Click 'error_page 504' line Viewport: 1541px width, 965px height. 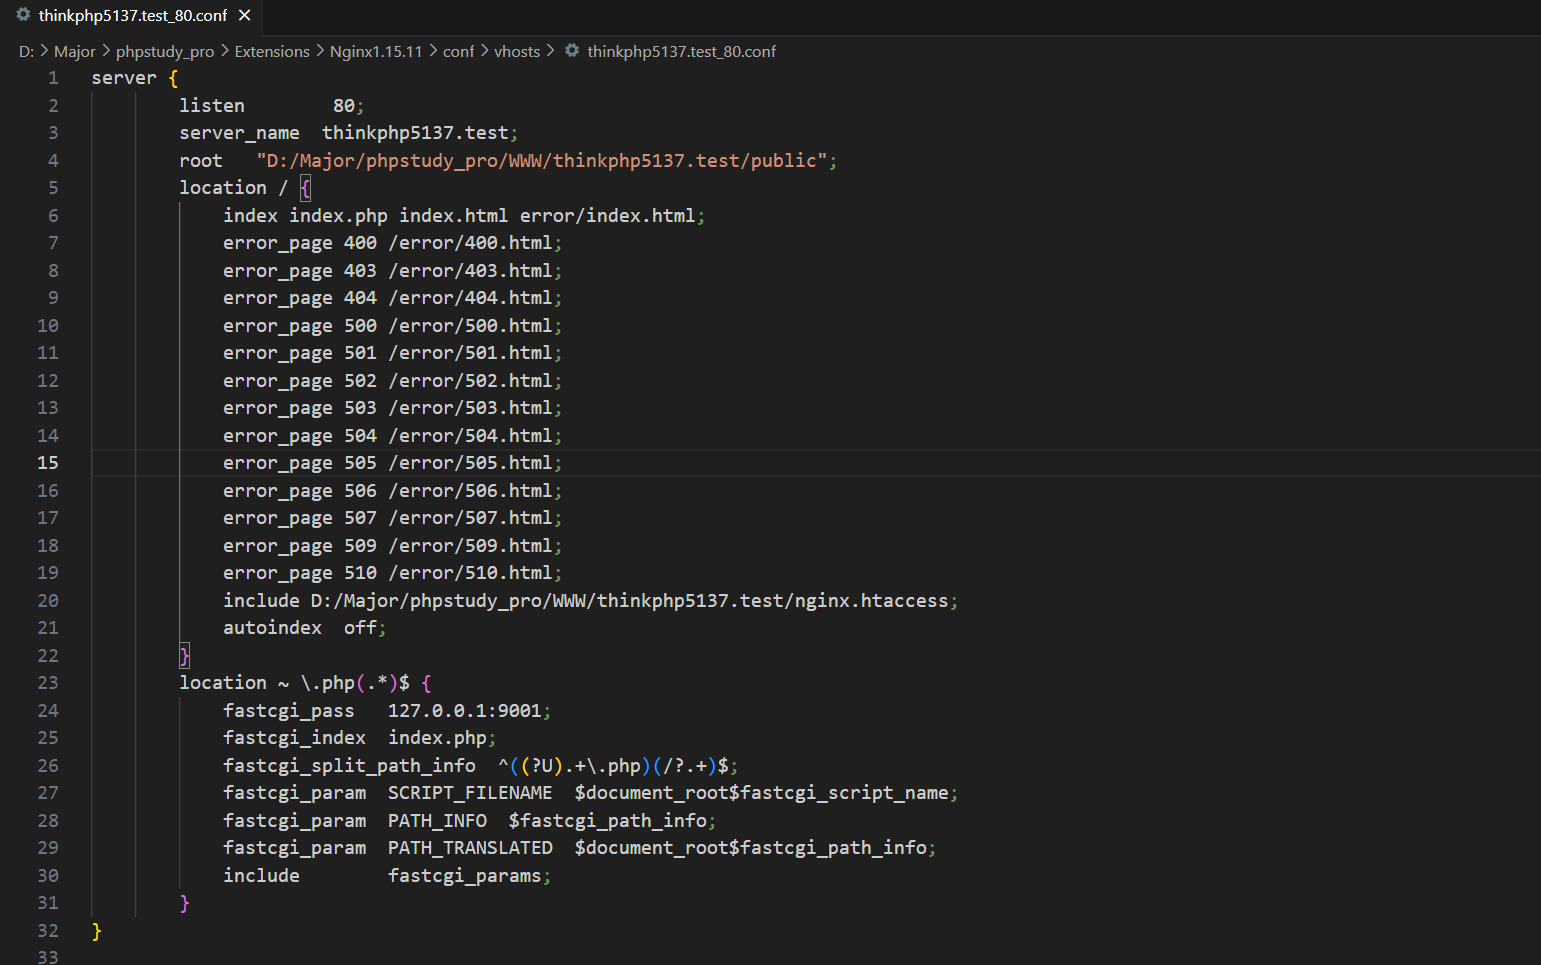coord(392,436)
